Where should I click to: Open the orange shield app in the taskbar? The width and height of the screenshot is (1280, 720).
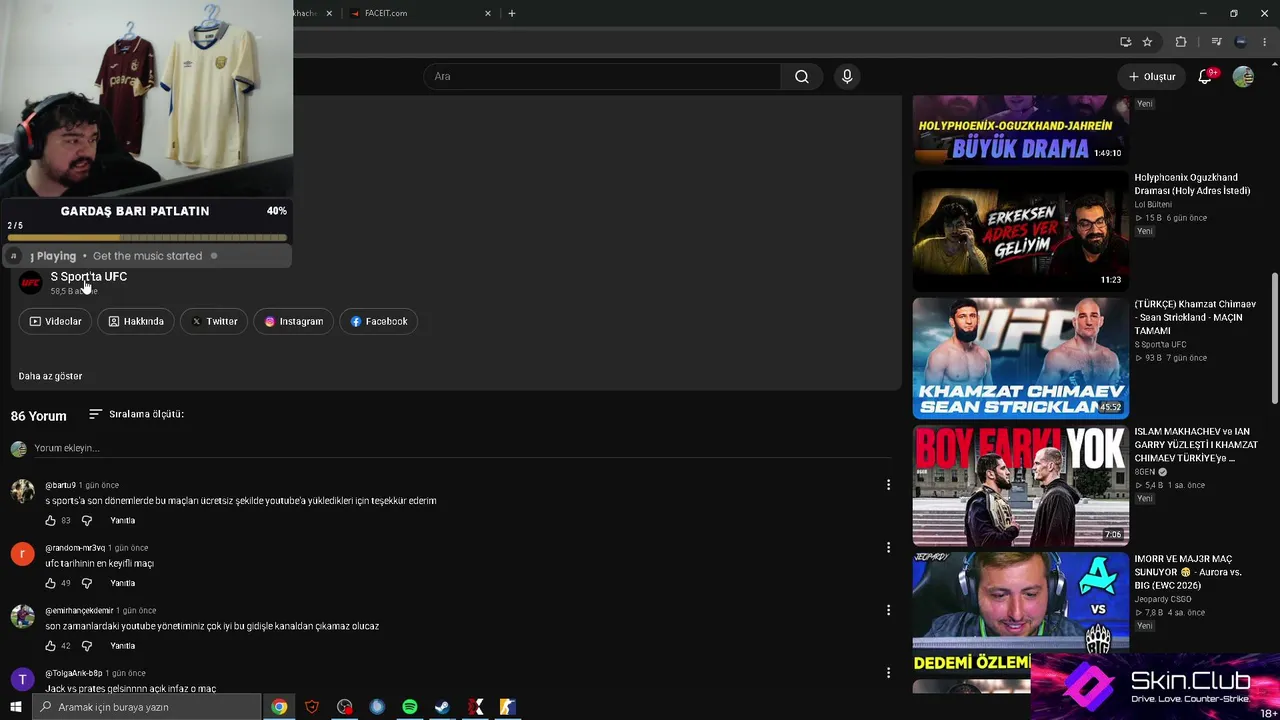[x=312, y=707]
